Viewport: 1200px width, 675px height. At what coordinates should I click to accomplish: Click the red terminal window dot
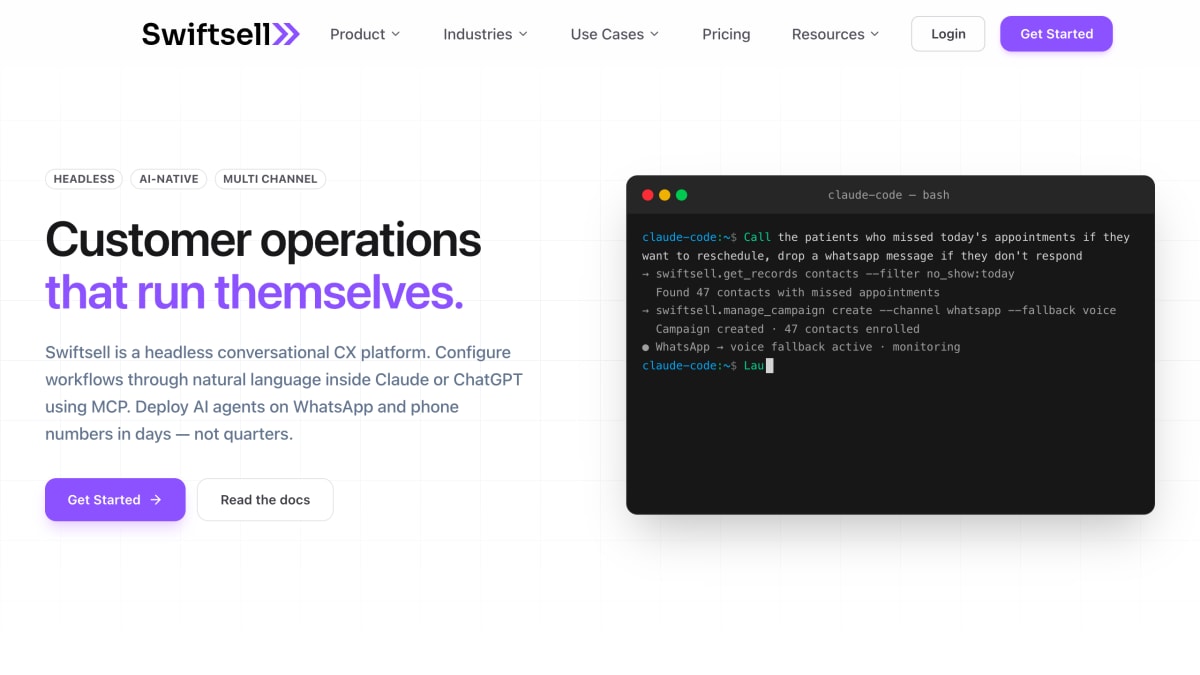click(x=648, y=195)
